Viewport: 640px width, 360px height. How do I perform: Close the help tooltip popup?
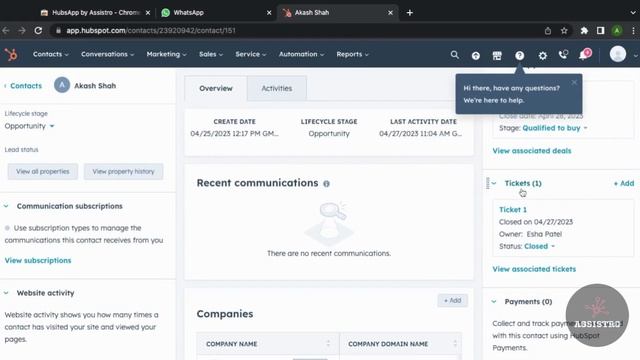(574, 82)
